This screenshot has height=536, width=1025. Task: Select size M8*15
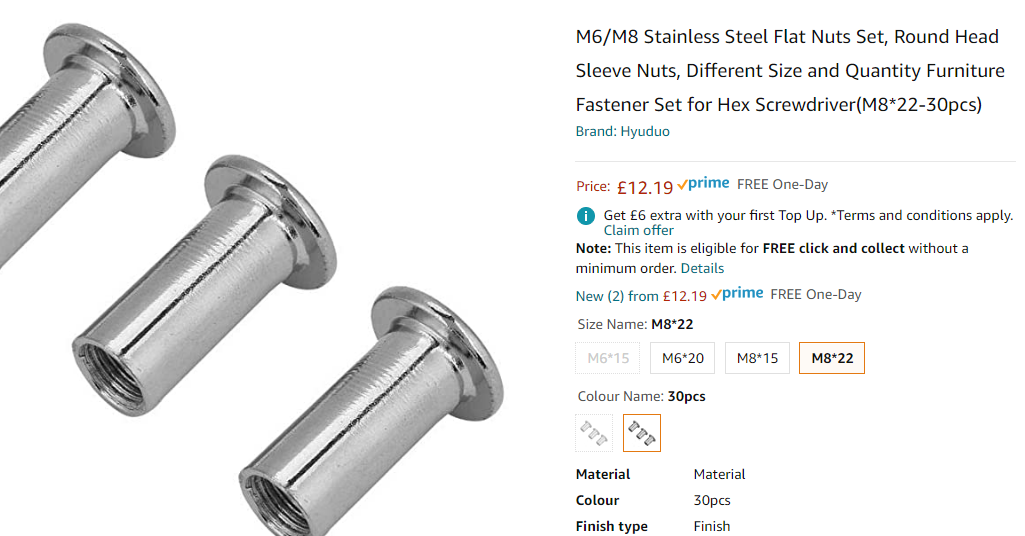pyautogui.click(x=758, y=358)
